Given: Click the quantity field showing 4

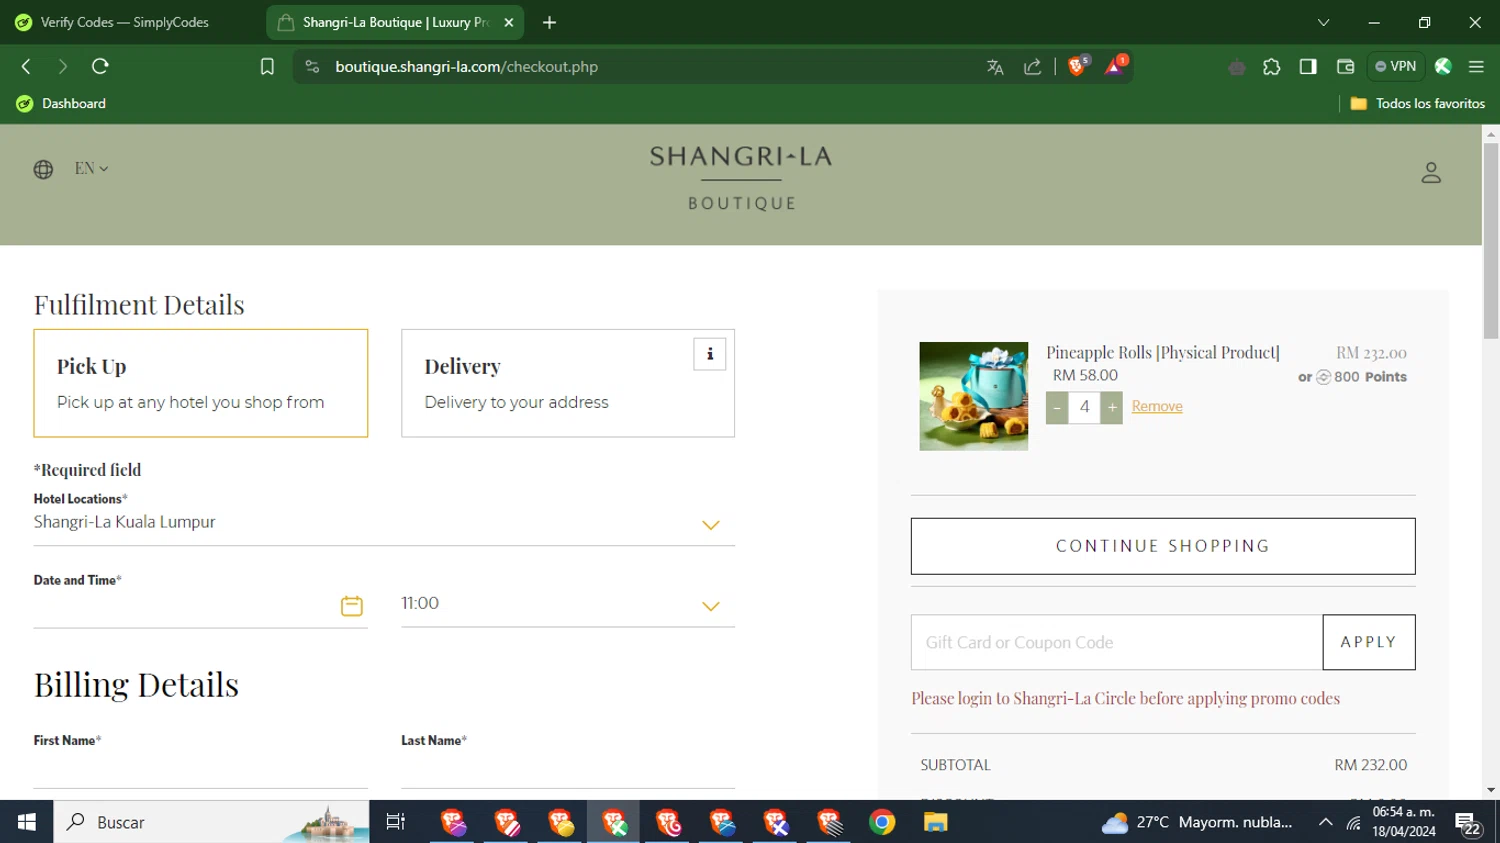Looking at the screenshot, I should point(1084,408).
